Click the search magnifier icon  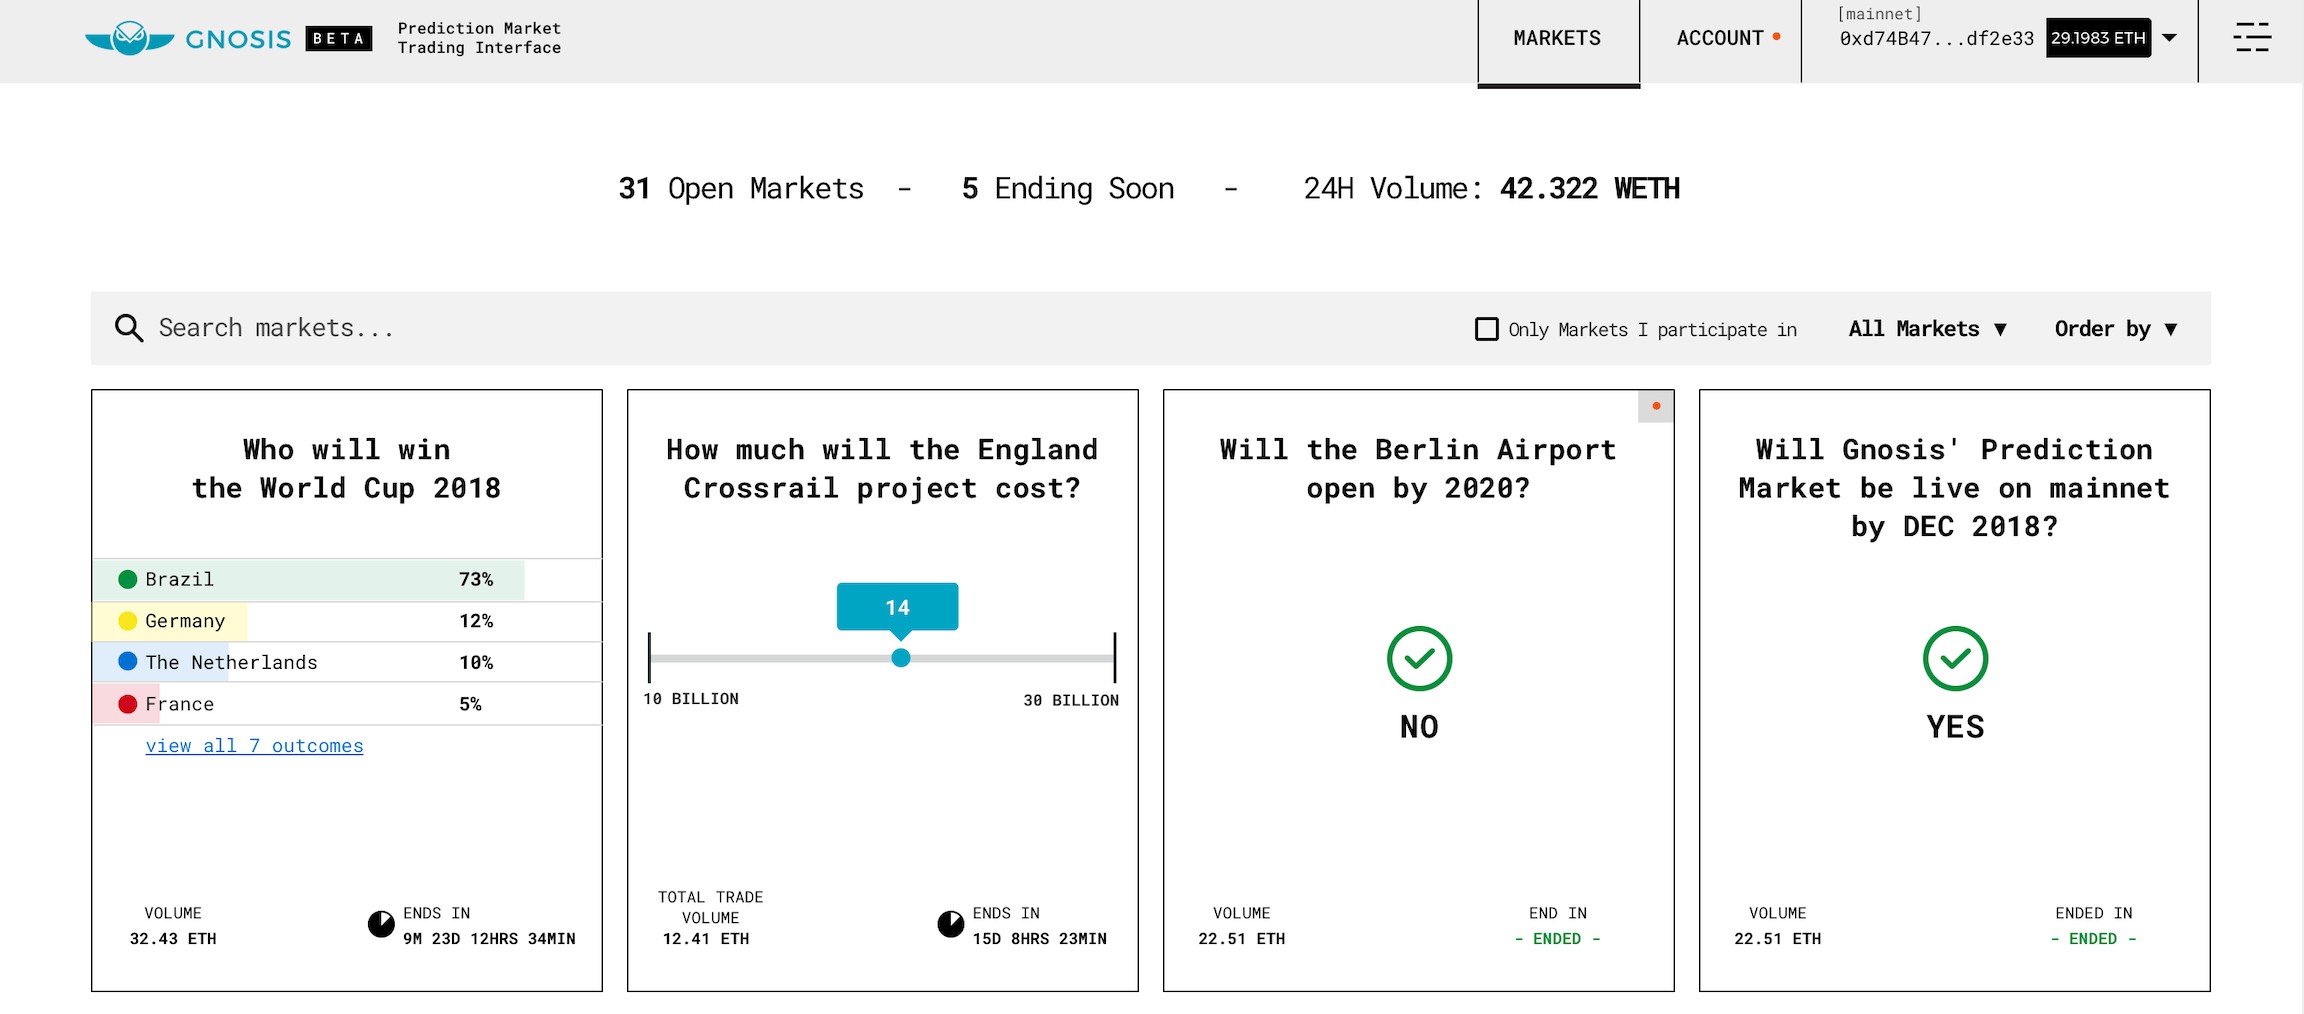(x=128, y=328)
